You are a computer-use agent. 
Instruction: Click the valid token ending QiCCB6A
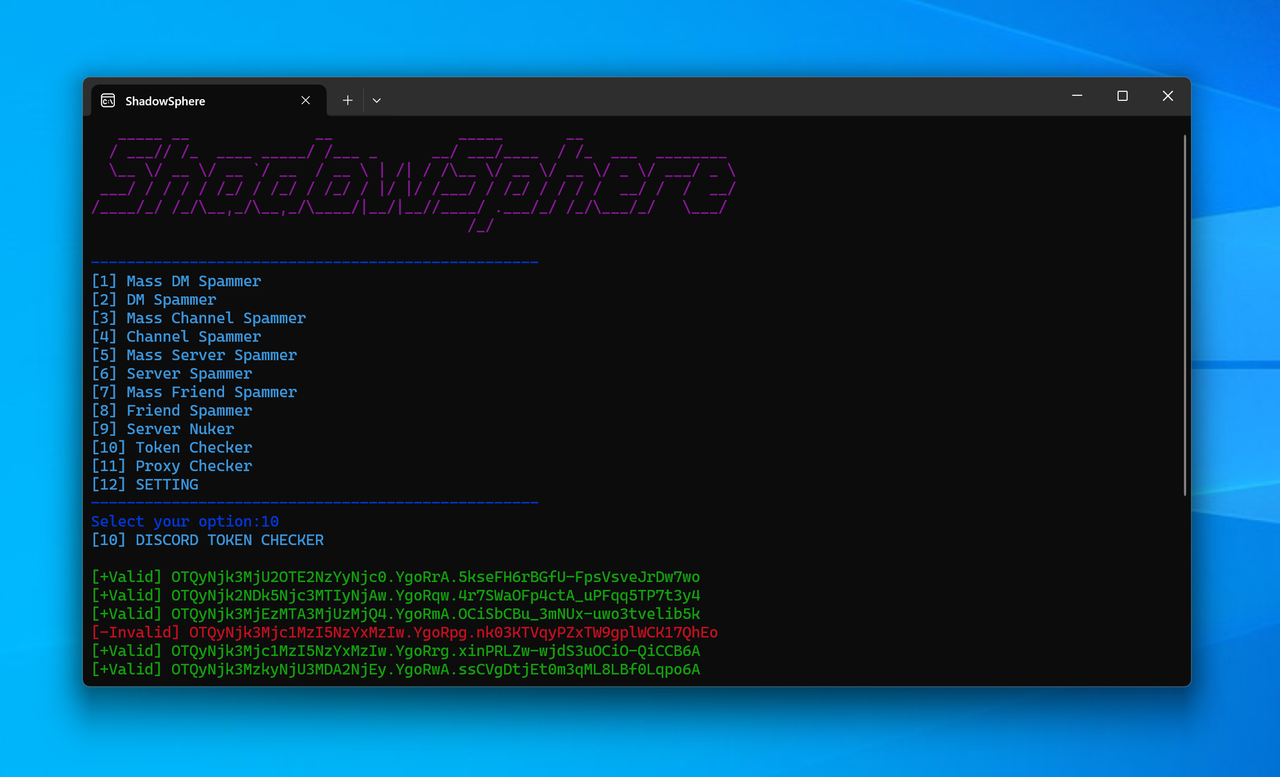(x=396, y=651)
